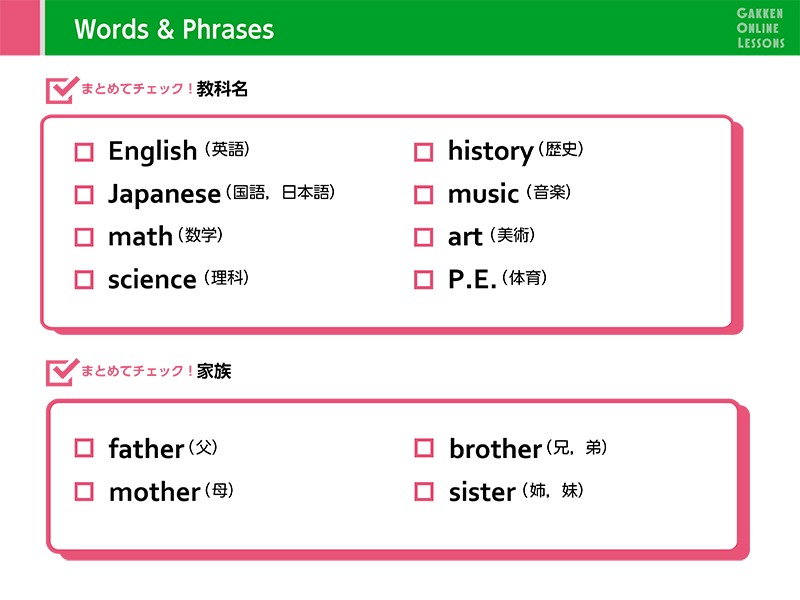The image size is (800, 600).
Task: Click the 教科名 section heading text
Action: [x=222, y=89]
